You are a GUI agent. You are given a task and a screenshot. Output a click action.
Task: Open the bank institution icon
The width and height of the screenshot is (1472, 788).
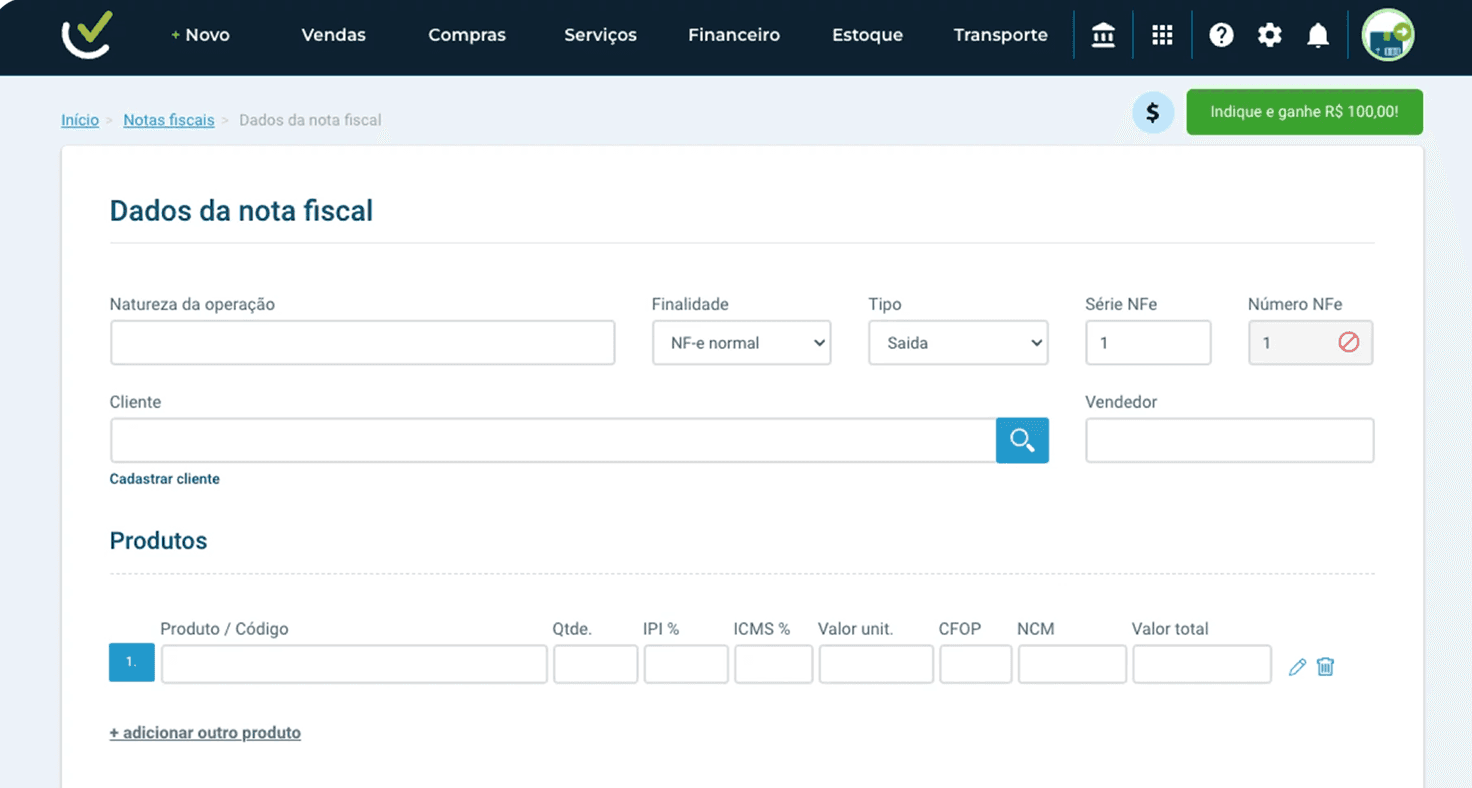[1103, 36]
